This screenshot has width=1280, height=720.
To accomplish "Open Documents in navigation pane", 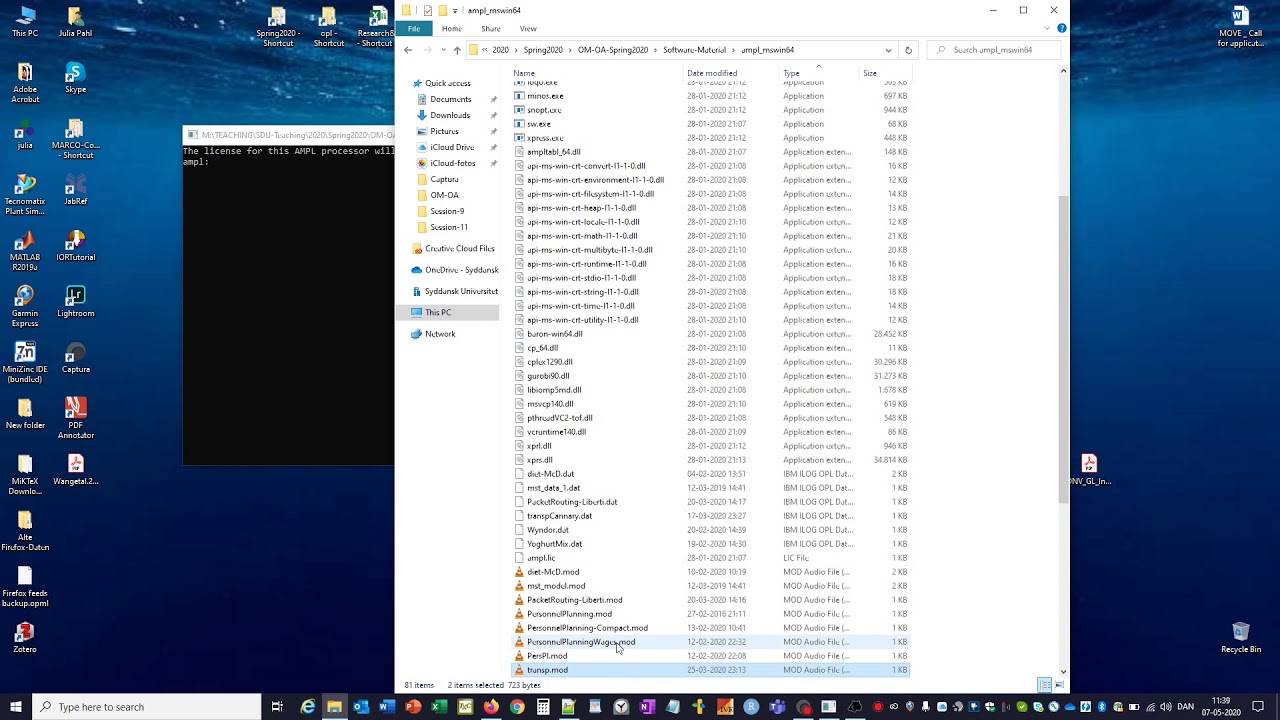I will 450,99.
